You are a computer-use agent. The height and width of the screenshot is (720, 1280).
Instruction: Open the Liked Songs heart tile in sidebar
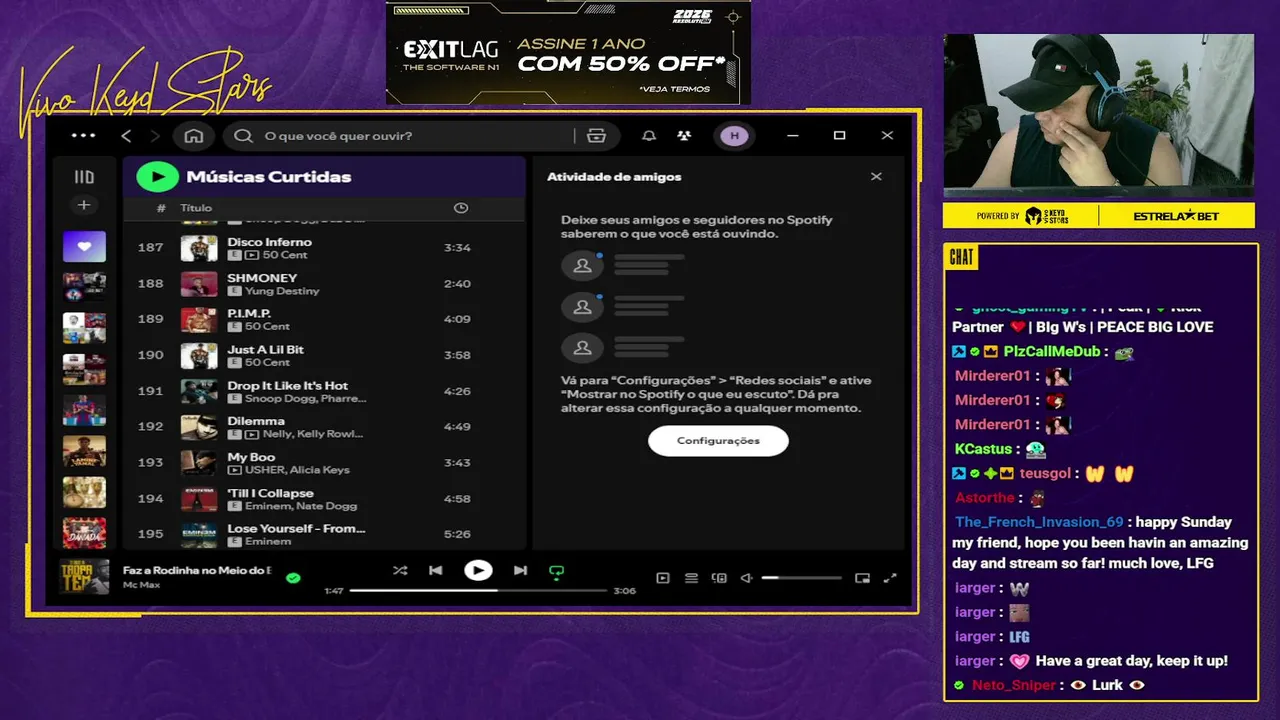coord(84,246)
